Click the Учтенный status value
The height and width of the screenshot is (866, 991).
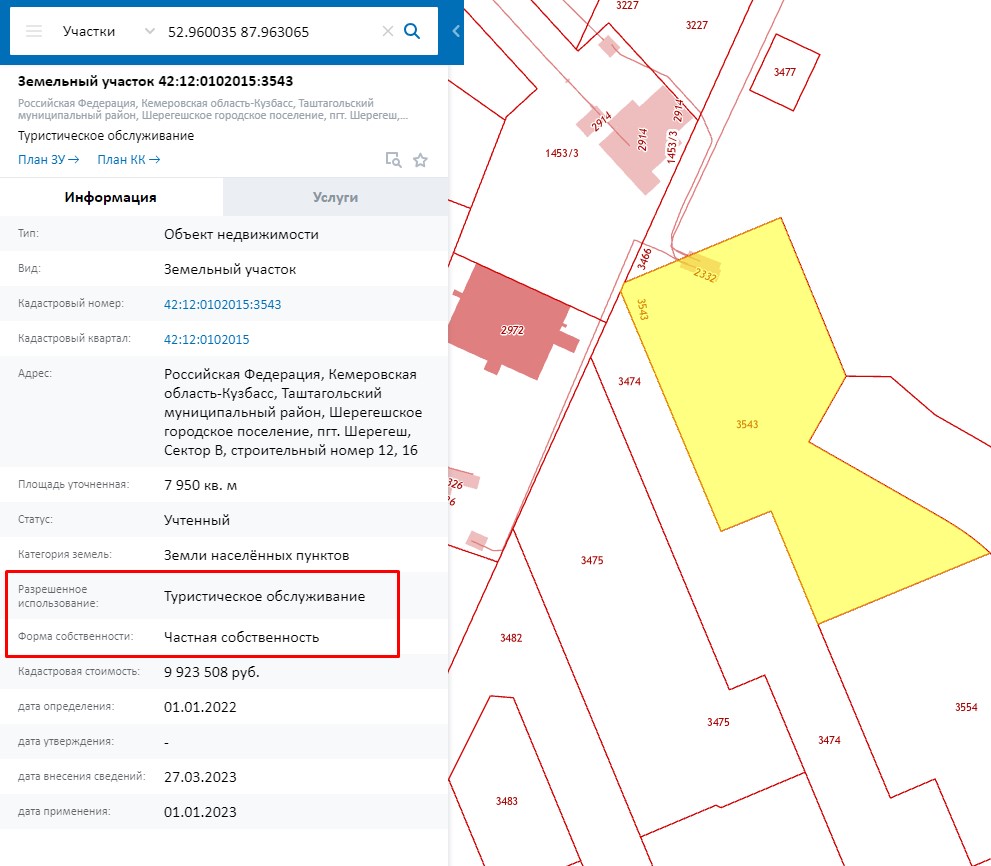click(x=197, y=520)
